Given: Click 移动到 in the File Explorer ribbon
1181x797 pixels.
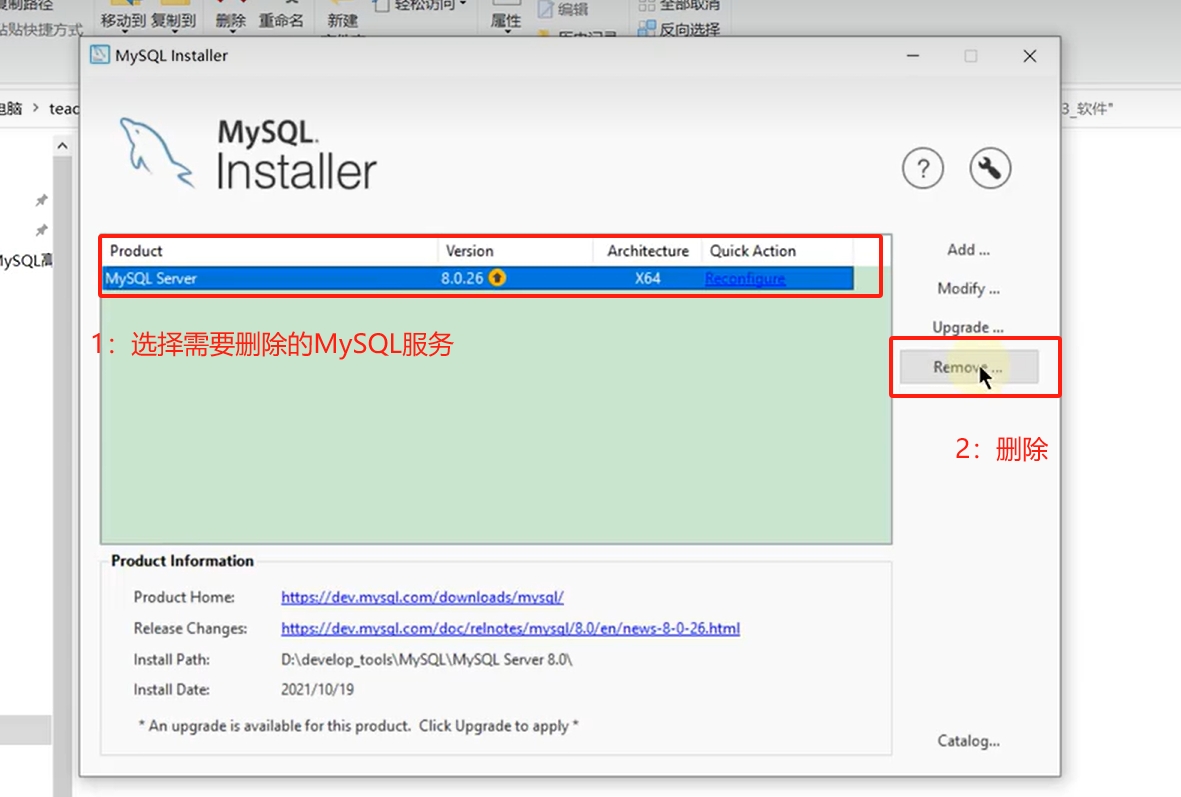Looking at the screenshot, I should [x=123, y=21].
